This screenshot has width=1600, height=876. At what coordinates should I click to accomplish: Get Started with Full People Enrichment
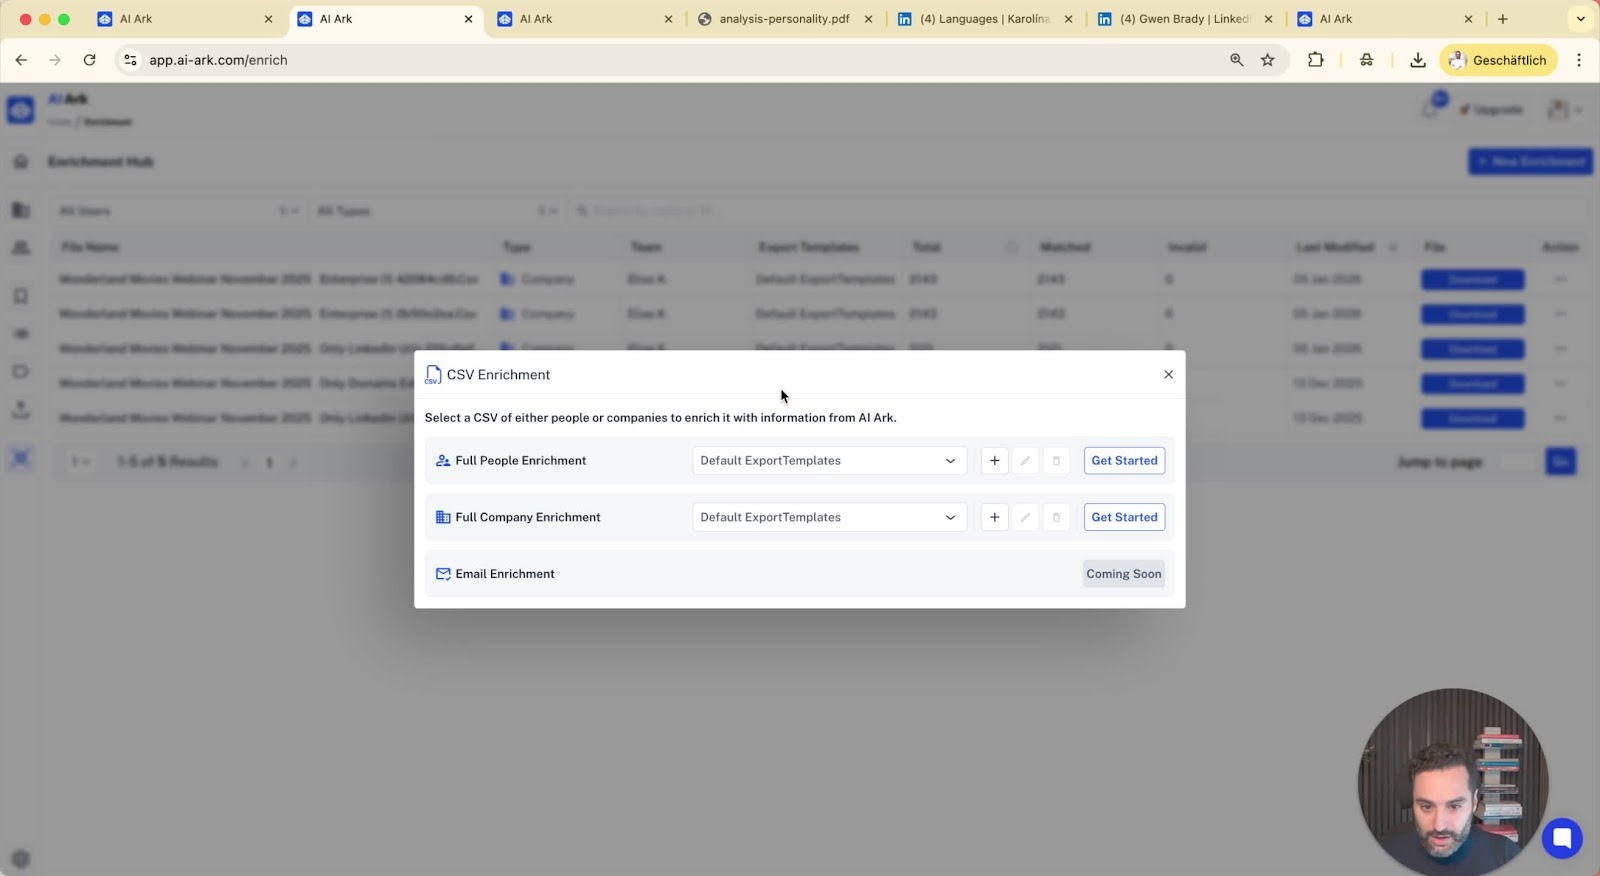pyautogui.click(x=1124, y=461)
